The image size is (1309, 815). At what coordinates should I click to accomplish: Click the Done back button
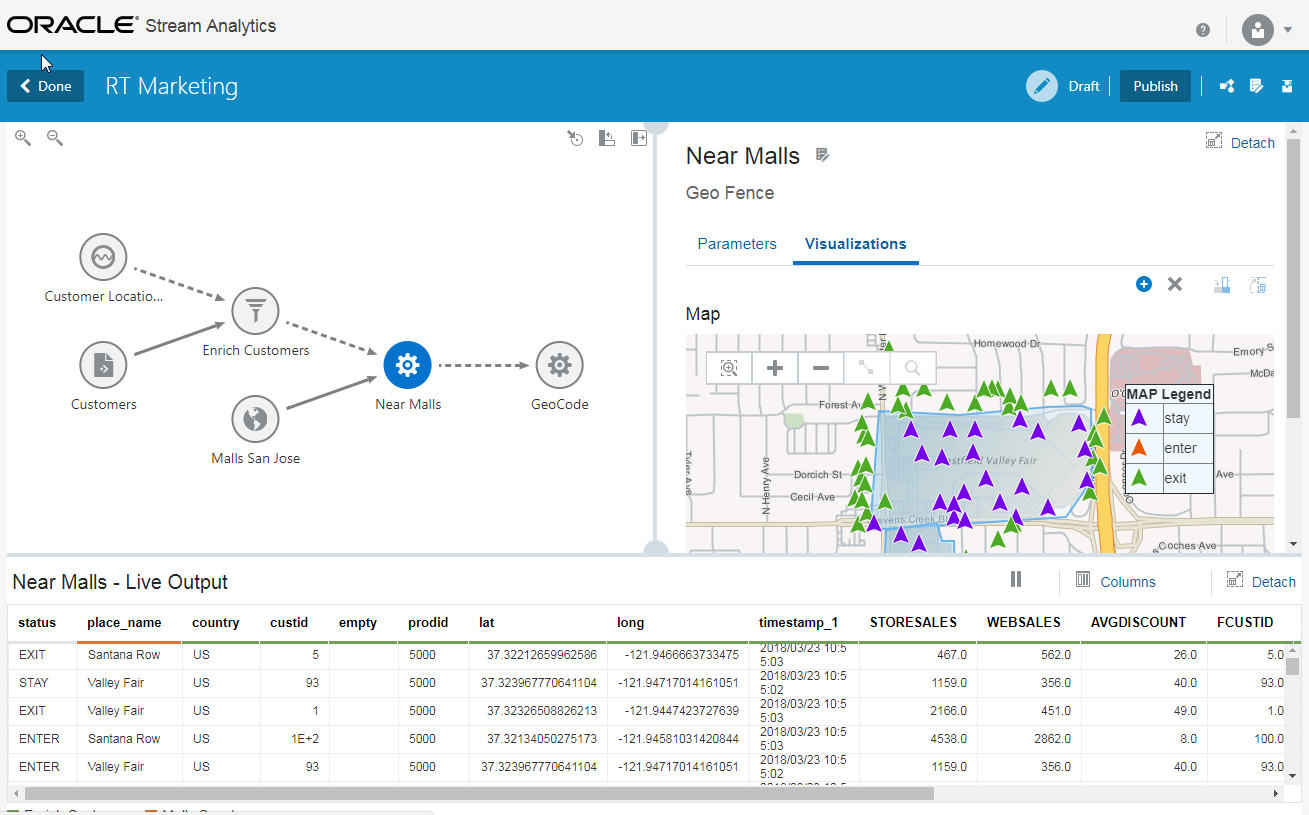click(46, 86)
